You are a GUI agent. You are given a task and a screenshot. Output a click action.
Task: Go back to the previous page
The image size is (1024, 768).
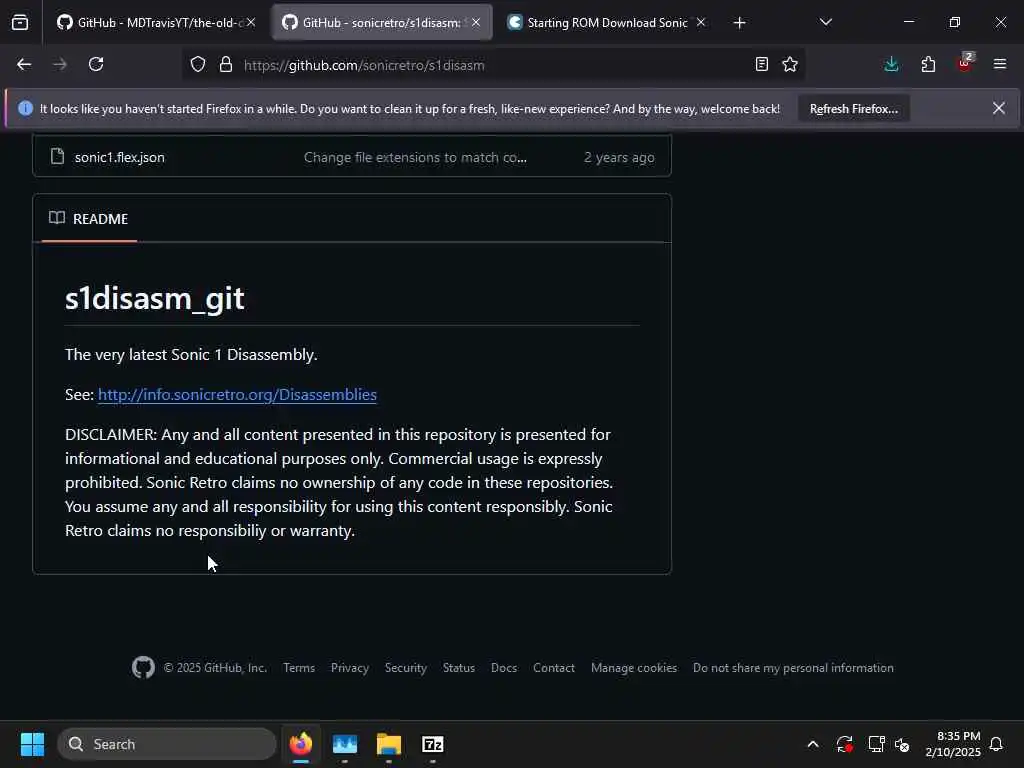pyautogui.click(x=24, y=65)
